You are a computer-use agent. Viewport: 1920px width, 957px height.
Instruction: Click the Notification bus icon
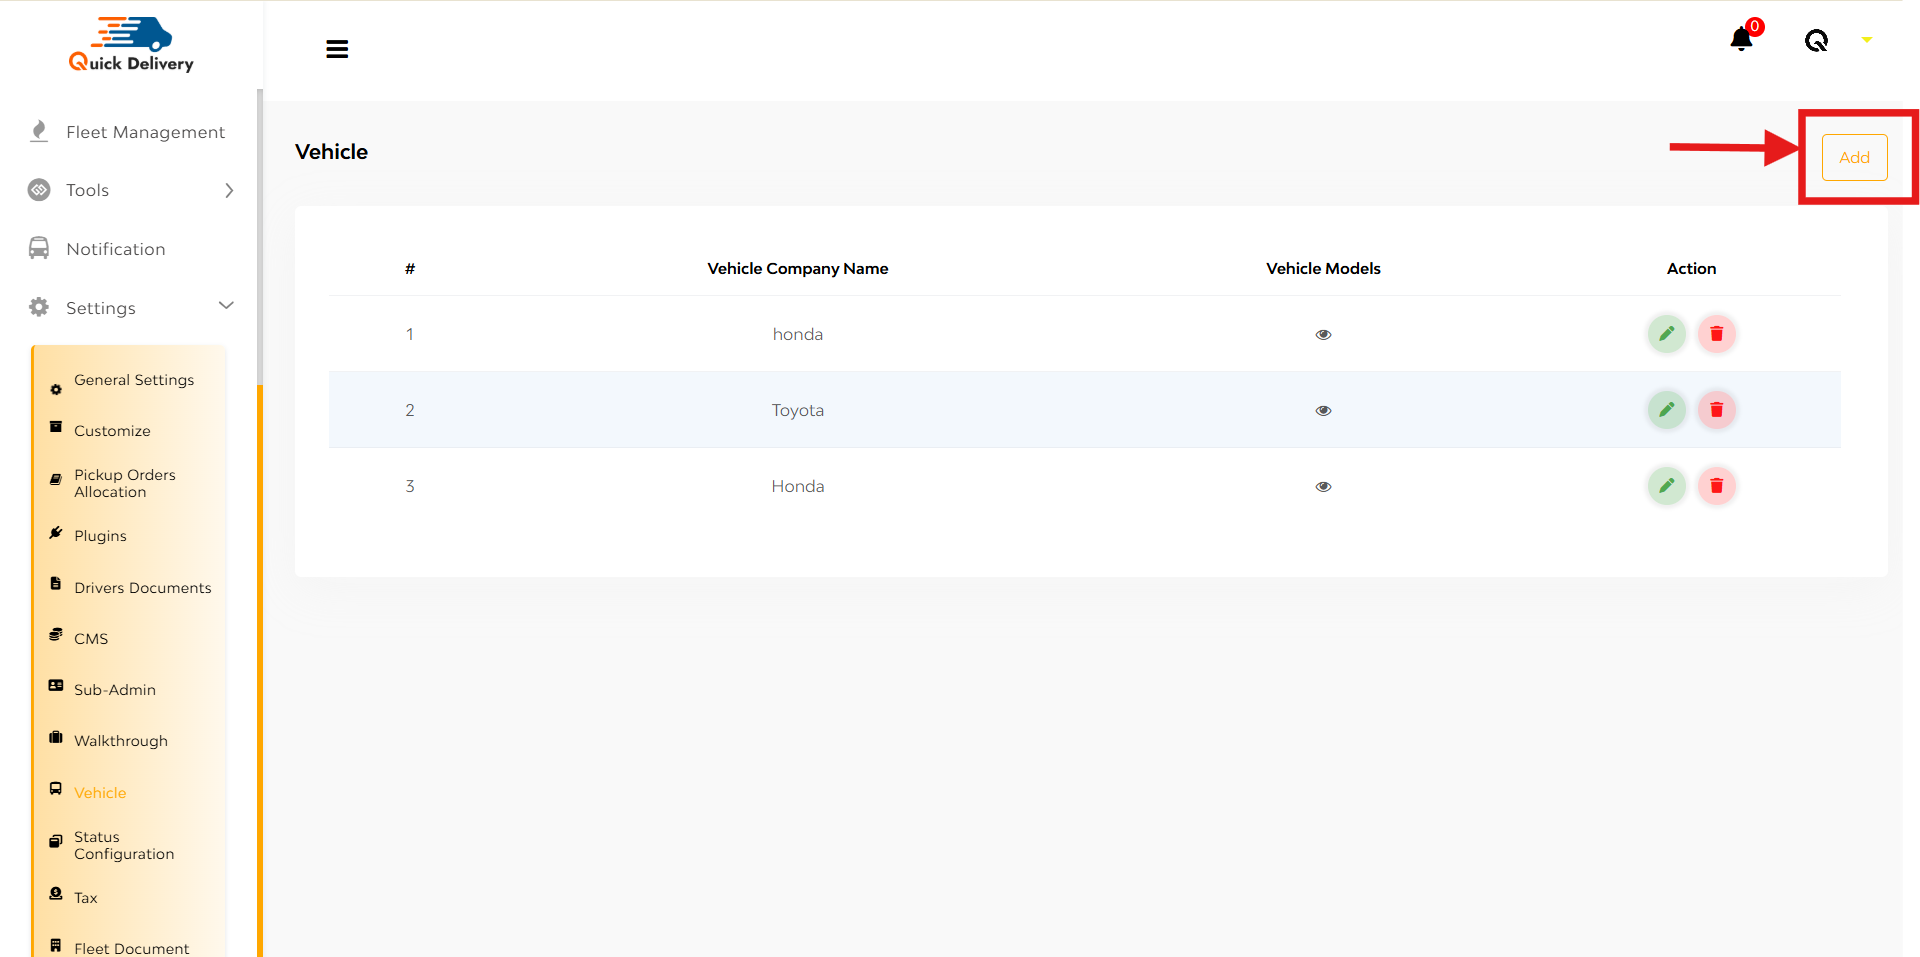point(39,248)
